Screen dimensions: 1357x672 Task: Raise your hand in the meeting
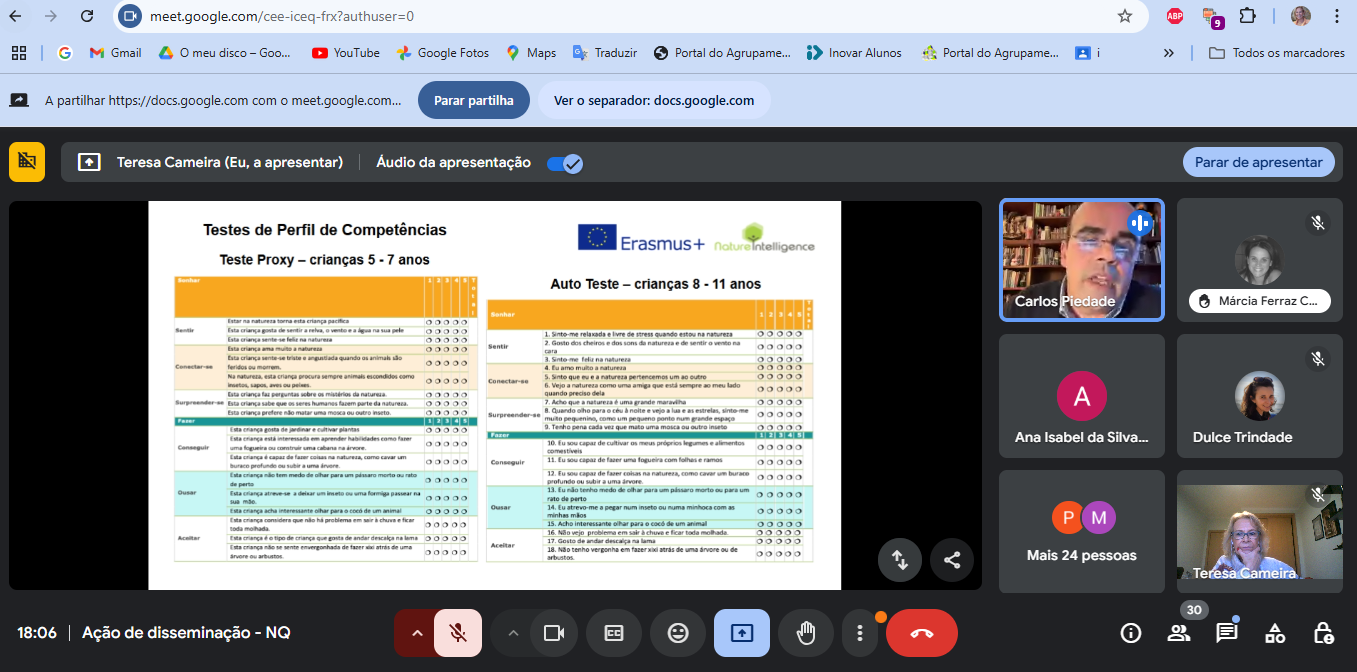(x=806, y=633)
